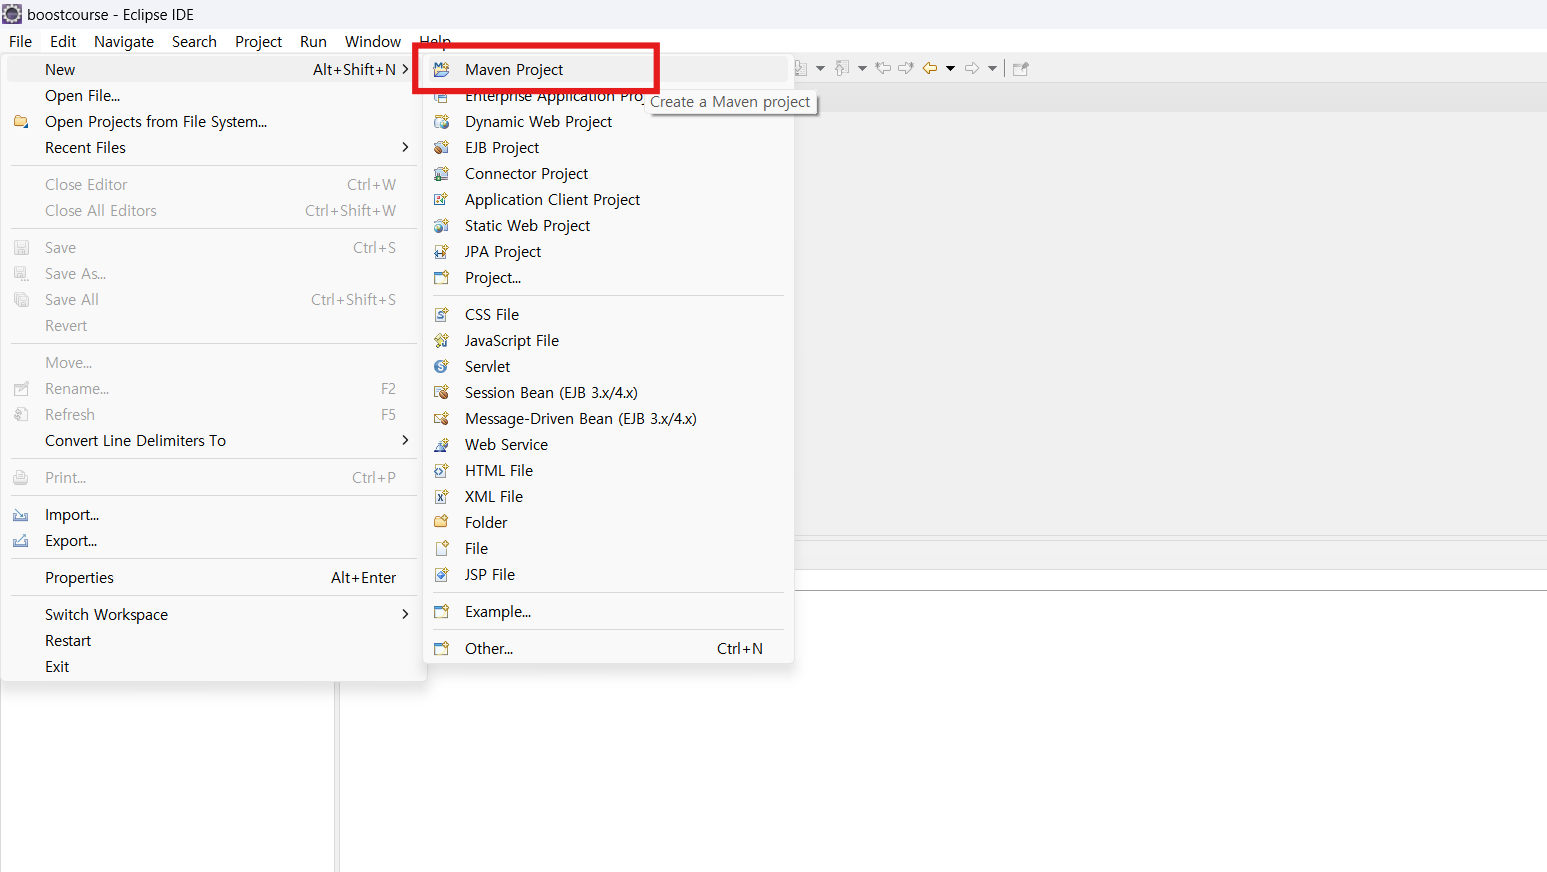Screen dimensions: 1547x872
Task: Create a Dynamic Web Project
Action: click(608, 122)
